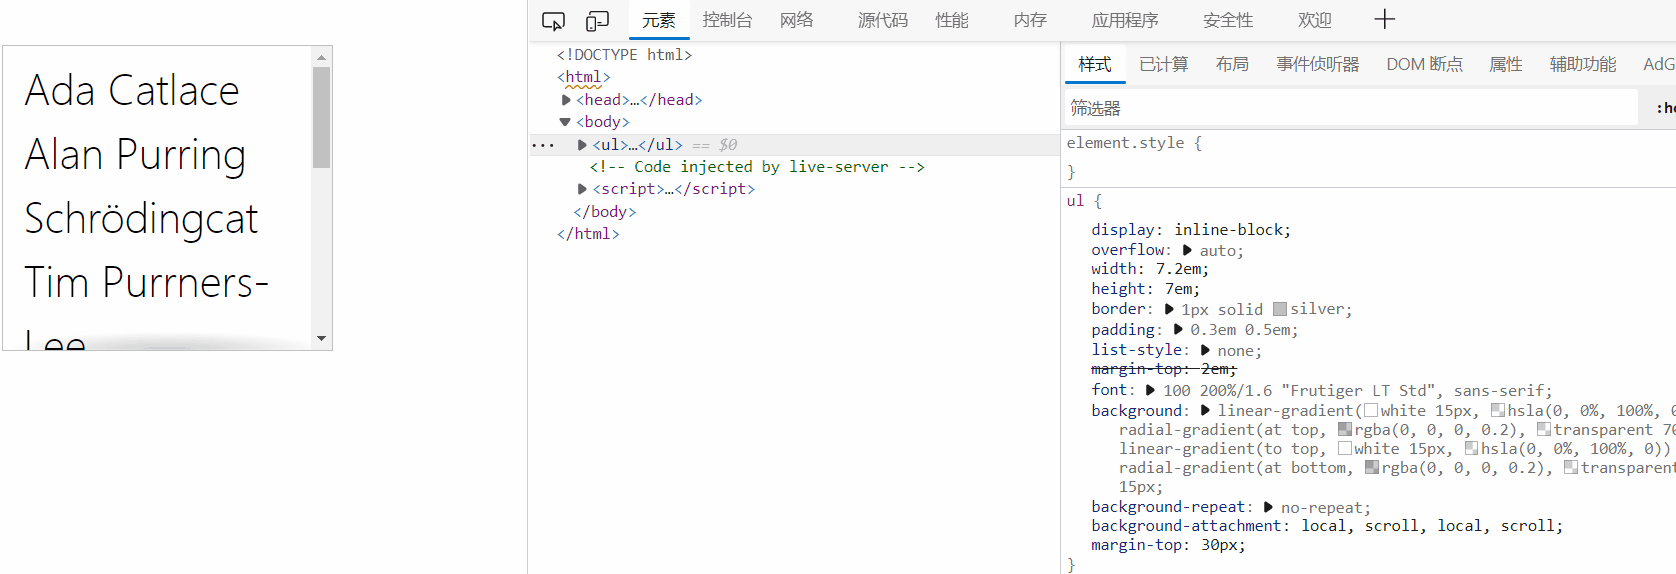Open the 欢迎 tab
Image resolution: width=1676 pixels, height=574 pixels.
(x=1315, y=20)
